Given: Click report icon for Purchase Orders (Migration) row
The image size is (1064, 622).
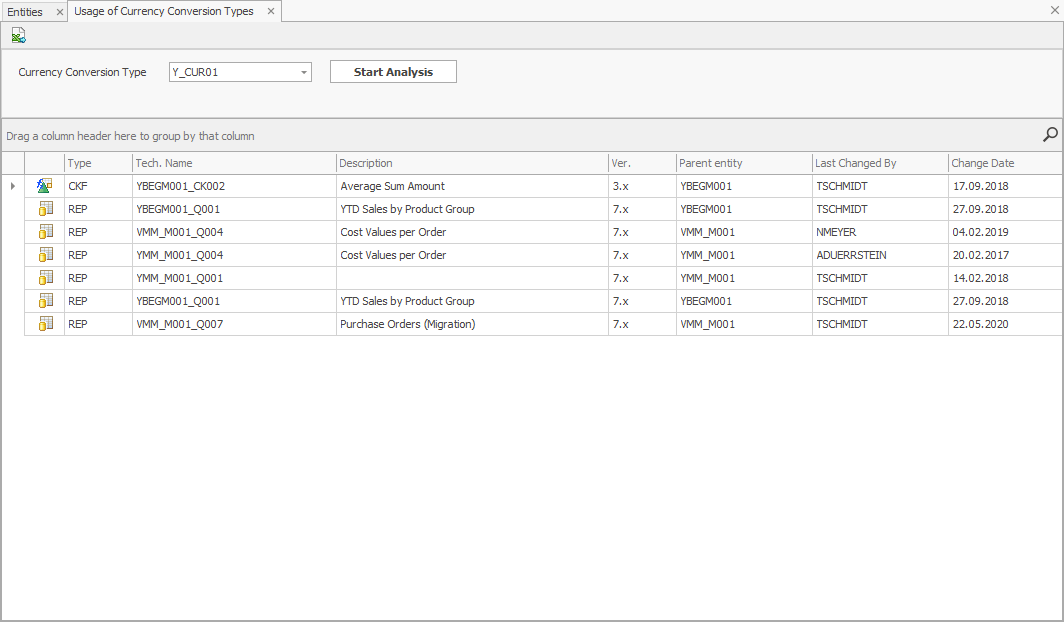Looking at the screenshot, I should click(x=45, y=324).
